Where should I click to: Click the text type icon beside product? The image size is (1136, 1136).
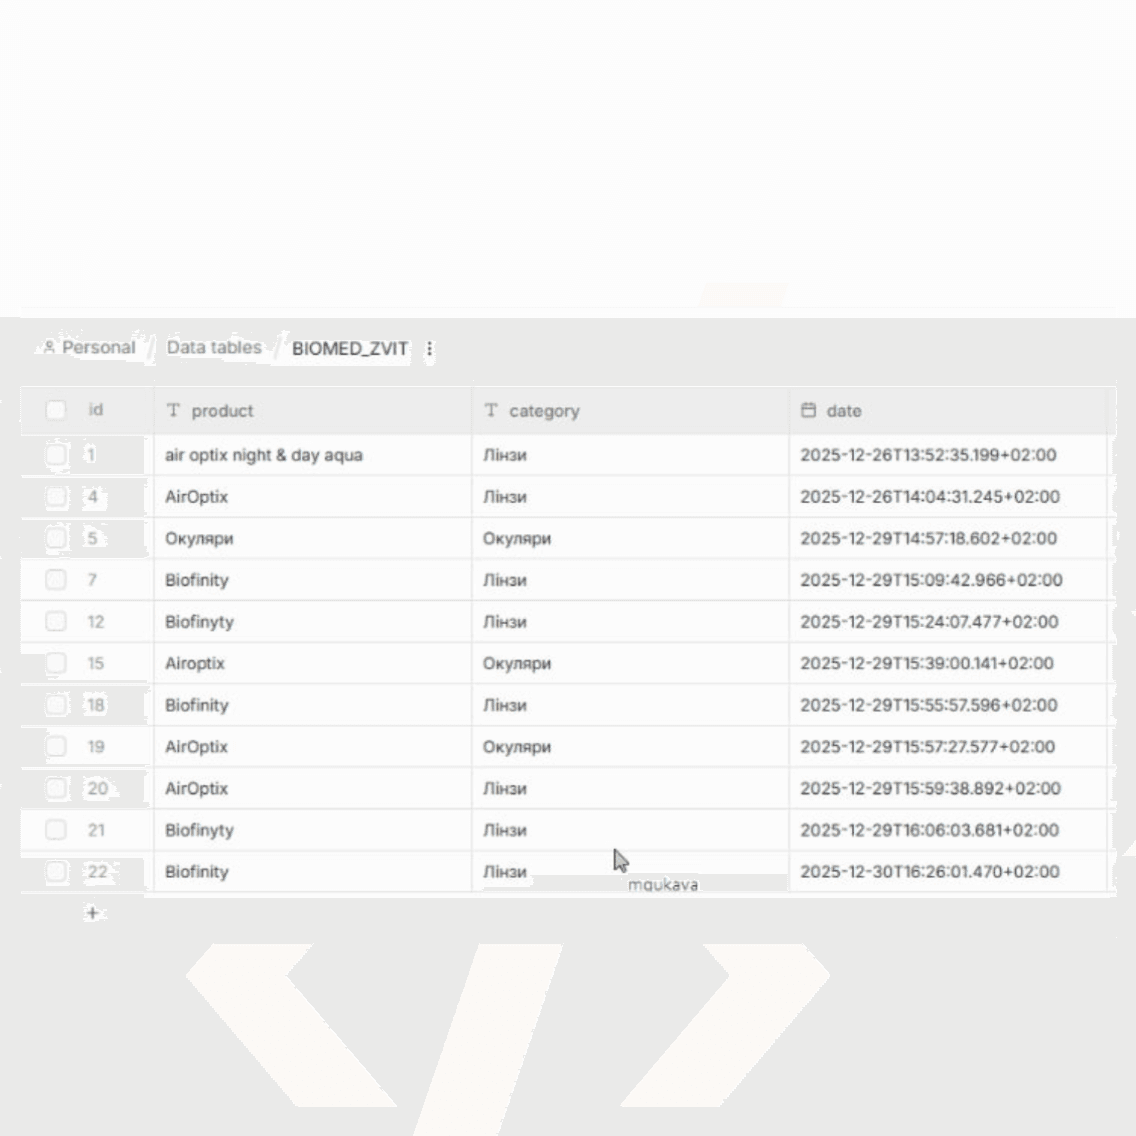coord(174,411)
